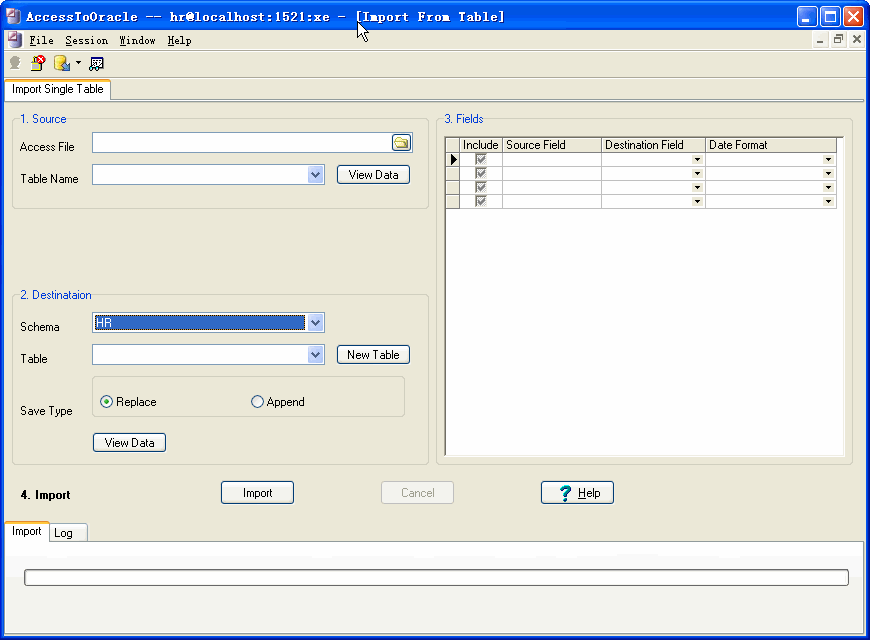The height and width of the screenshot is (640, 870).
Task: Select the current row indicator arrow
Action: (453, 160)
